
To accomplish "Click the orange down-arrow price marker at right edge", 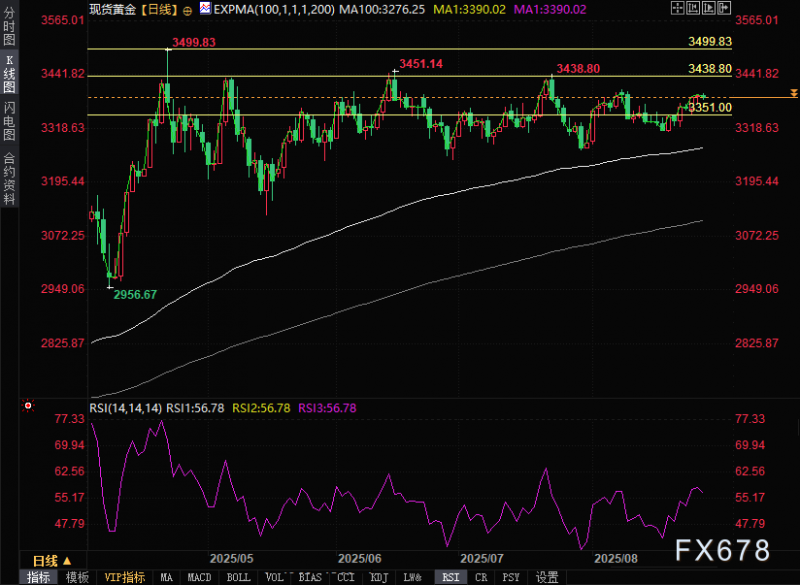I will coord(794,93).
